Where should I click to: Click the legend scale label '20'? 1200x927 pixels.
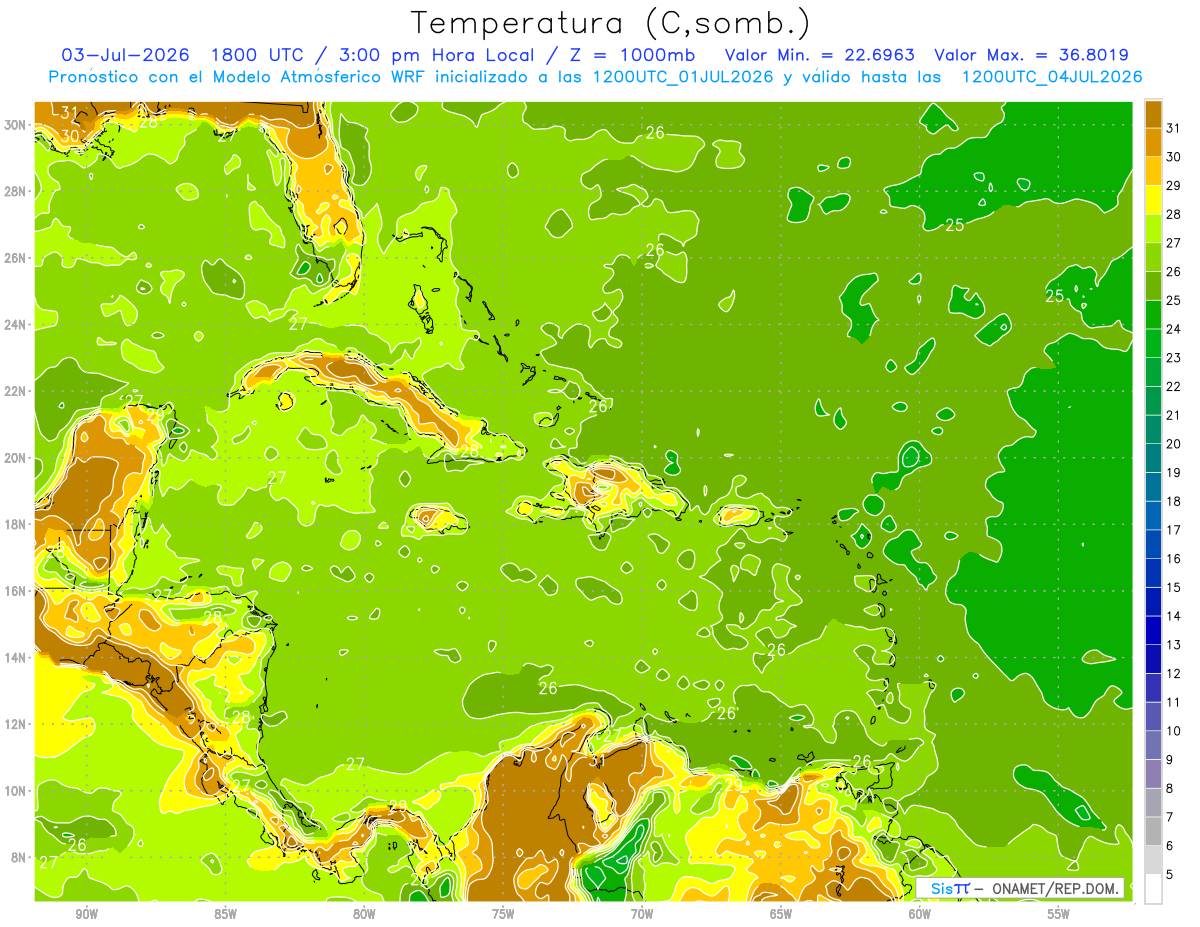pos(1174,443)
